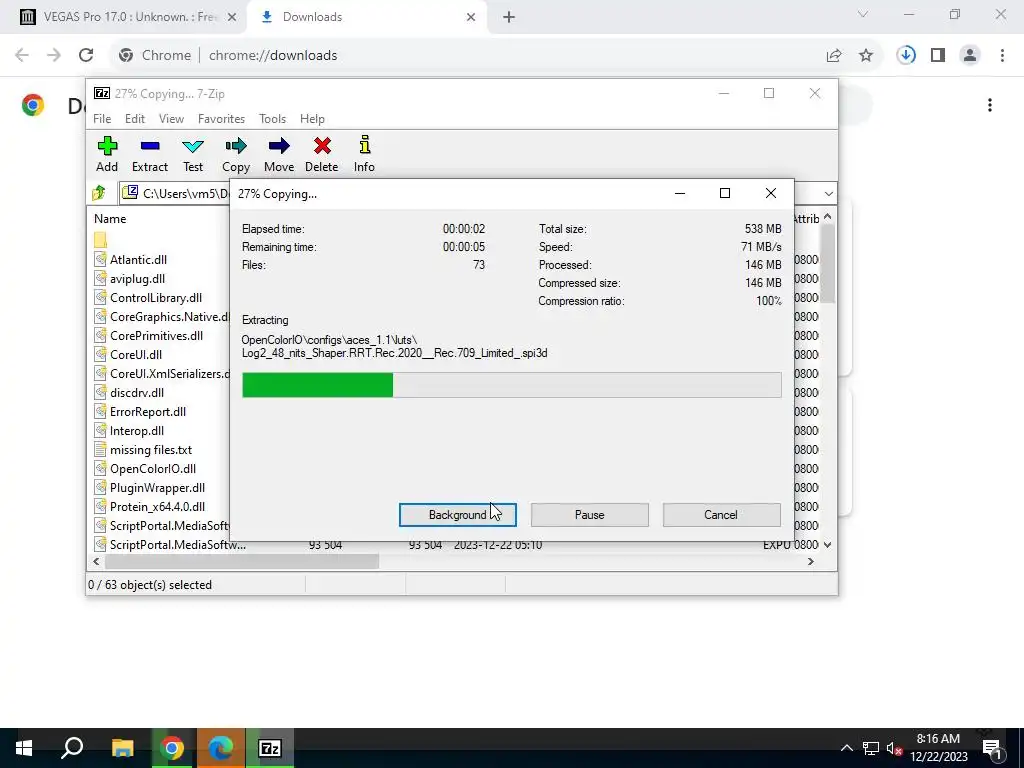
Task: Go back in Chrome
Action: (22, 55)
